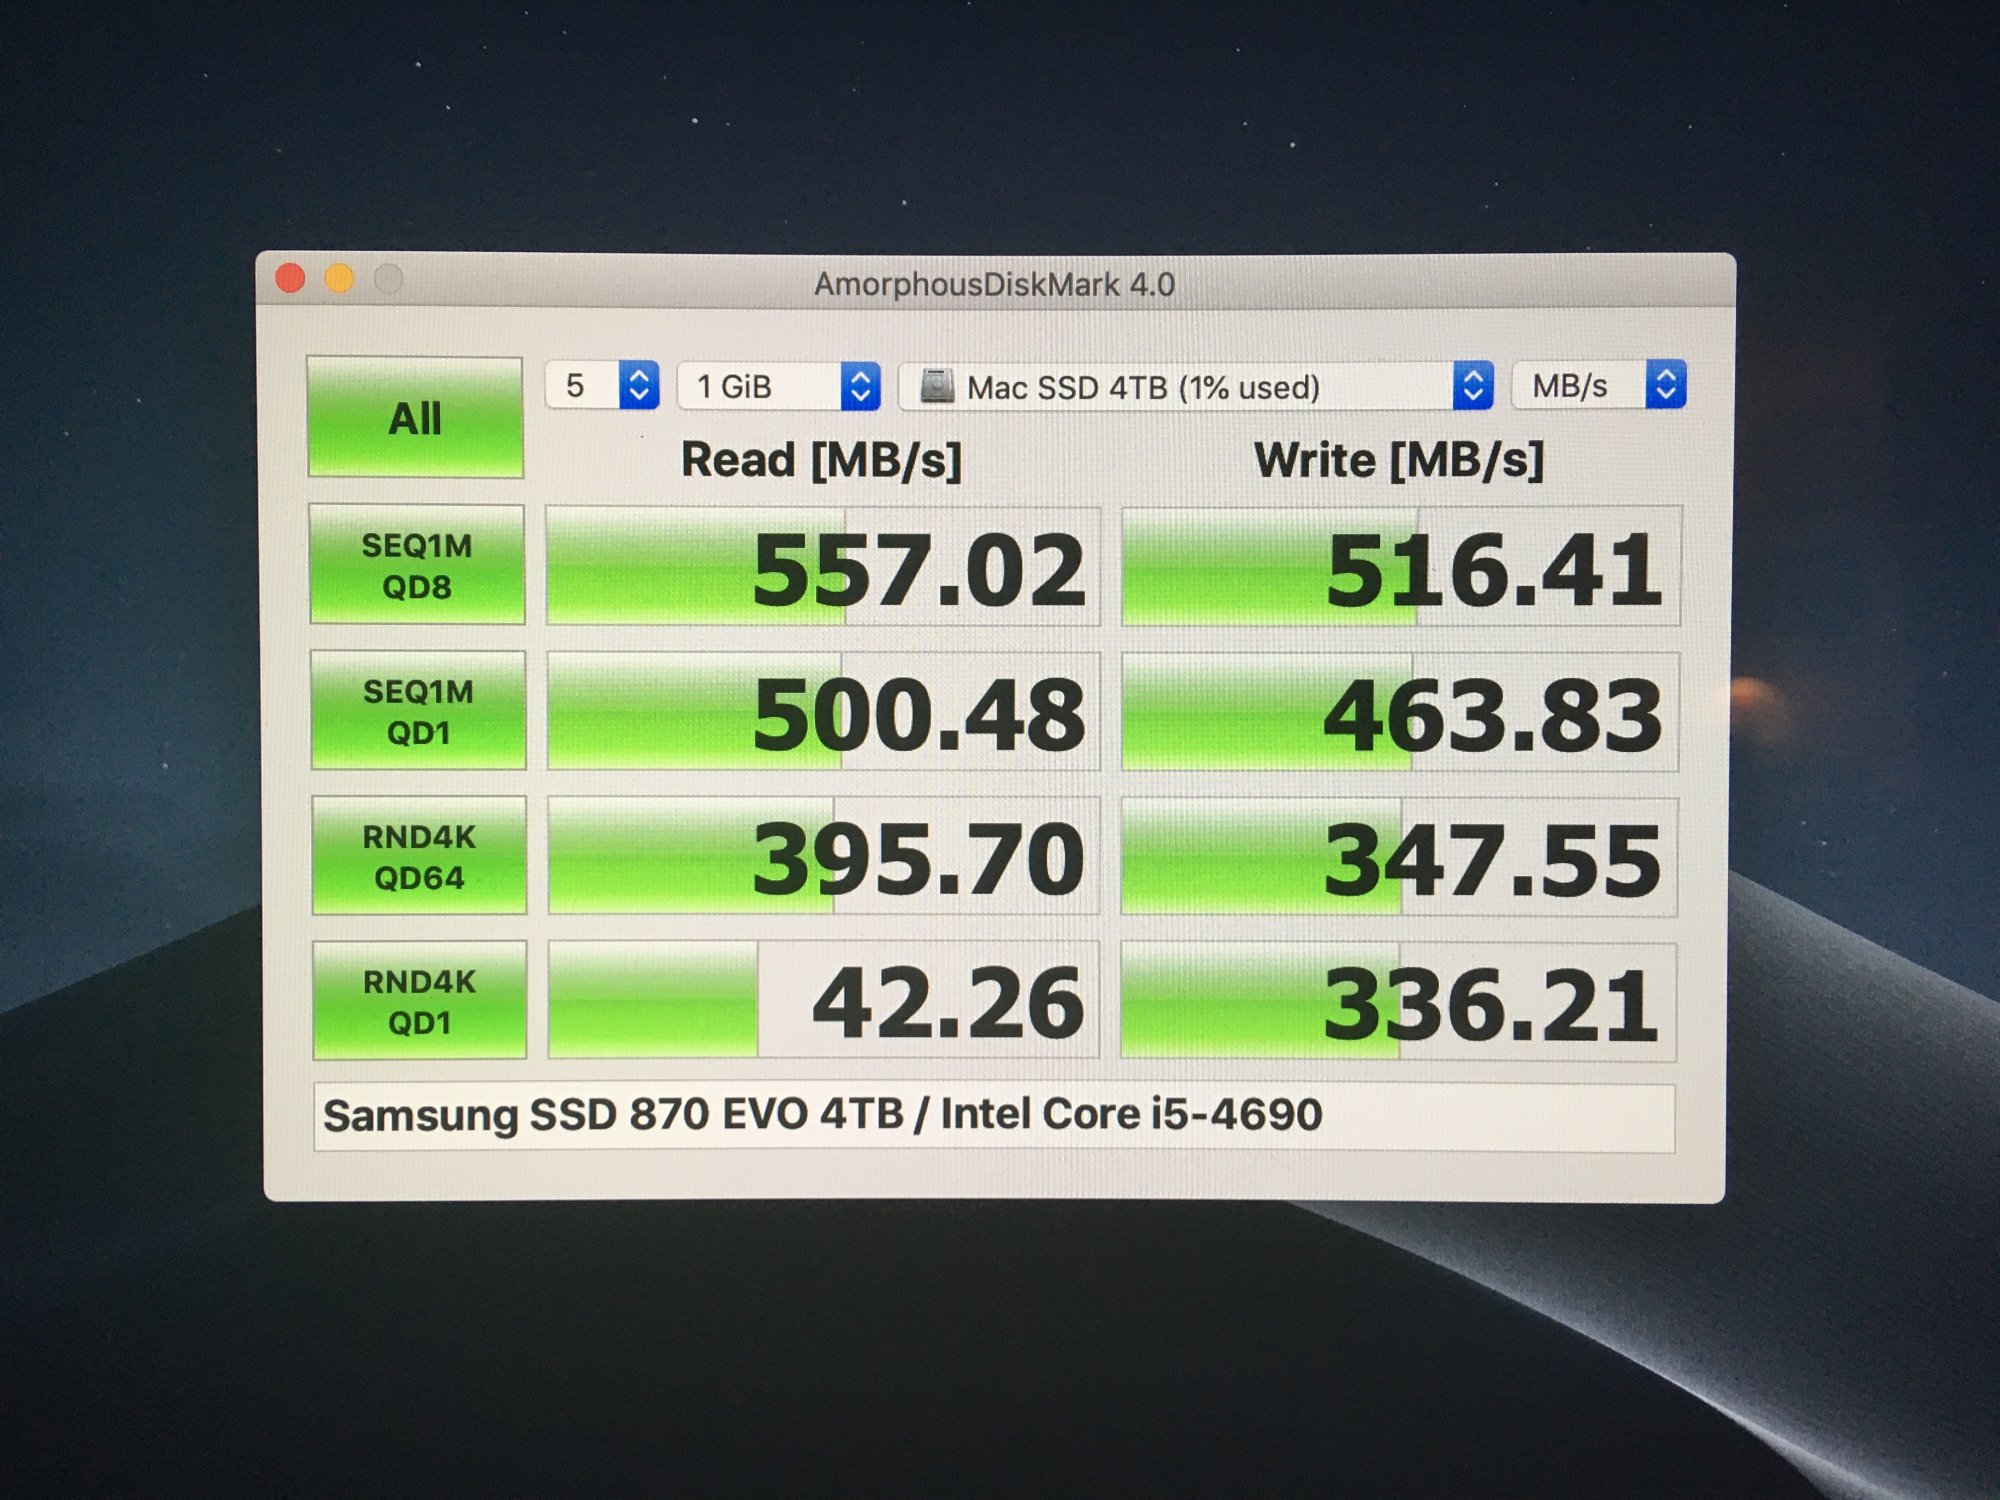Click the green All benchmark button
This screenshot has width=2000, height=1500.
coord(415,417)
